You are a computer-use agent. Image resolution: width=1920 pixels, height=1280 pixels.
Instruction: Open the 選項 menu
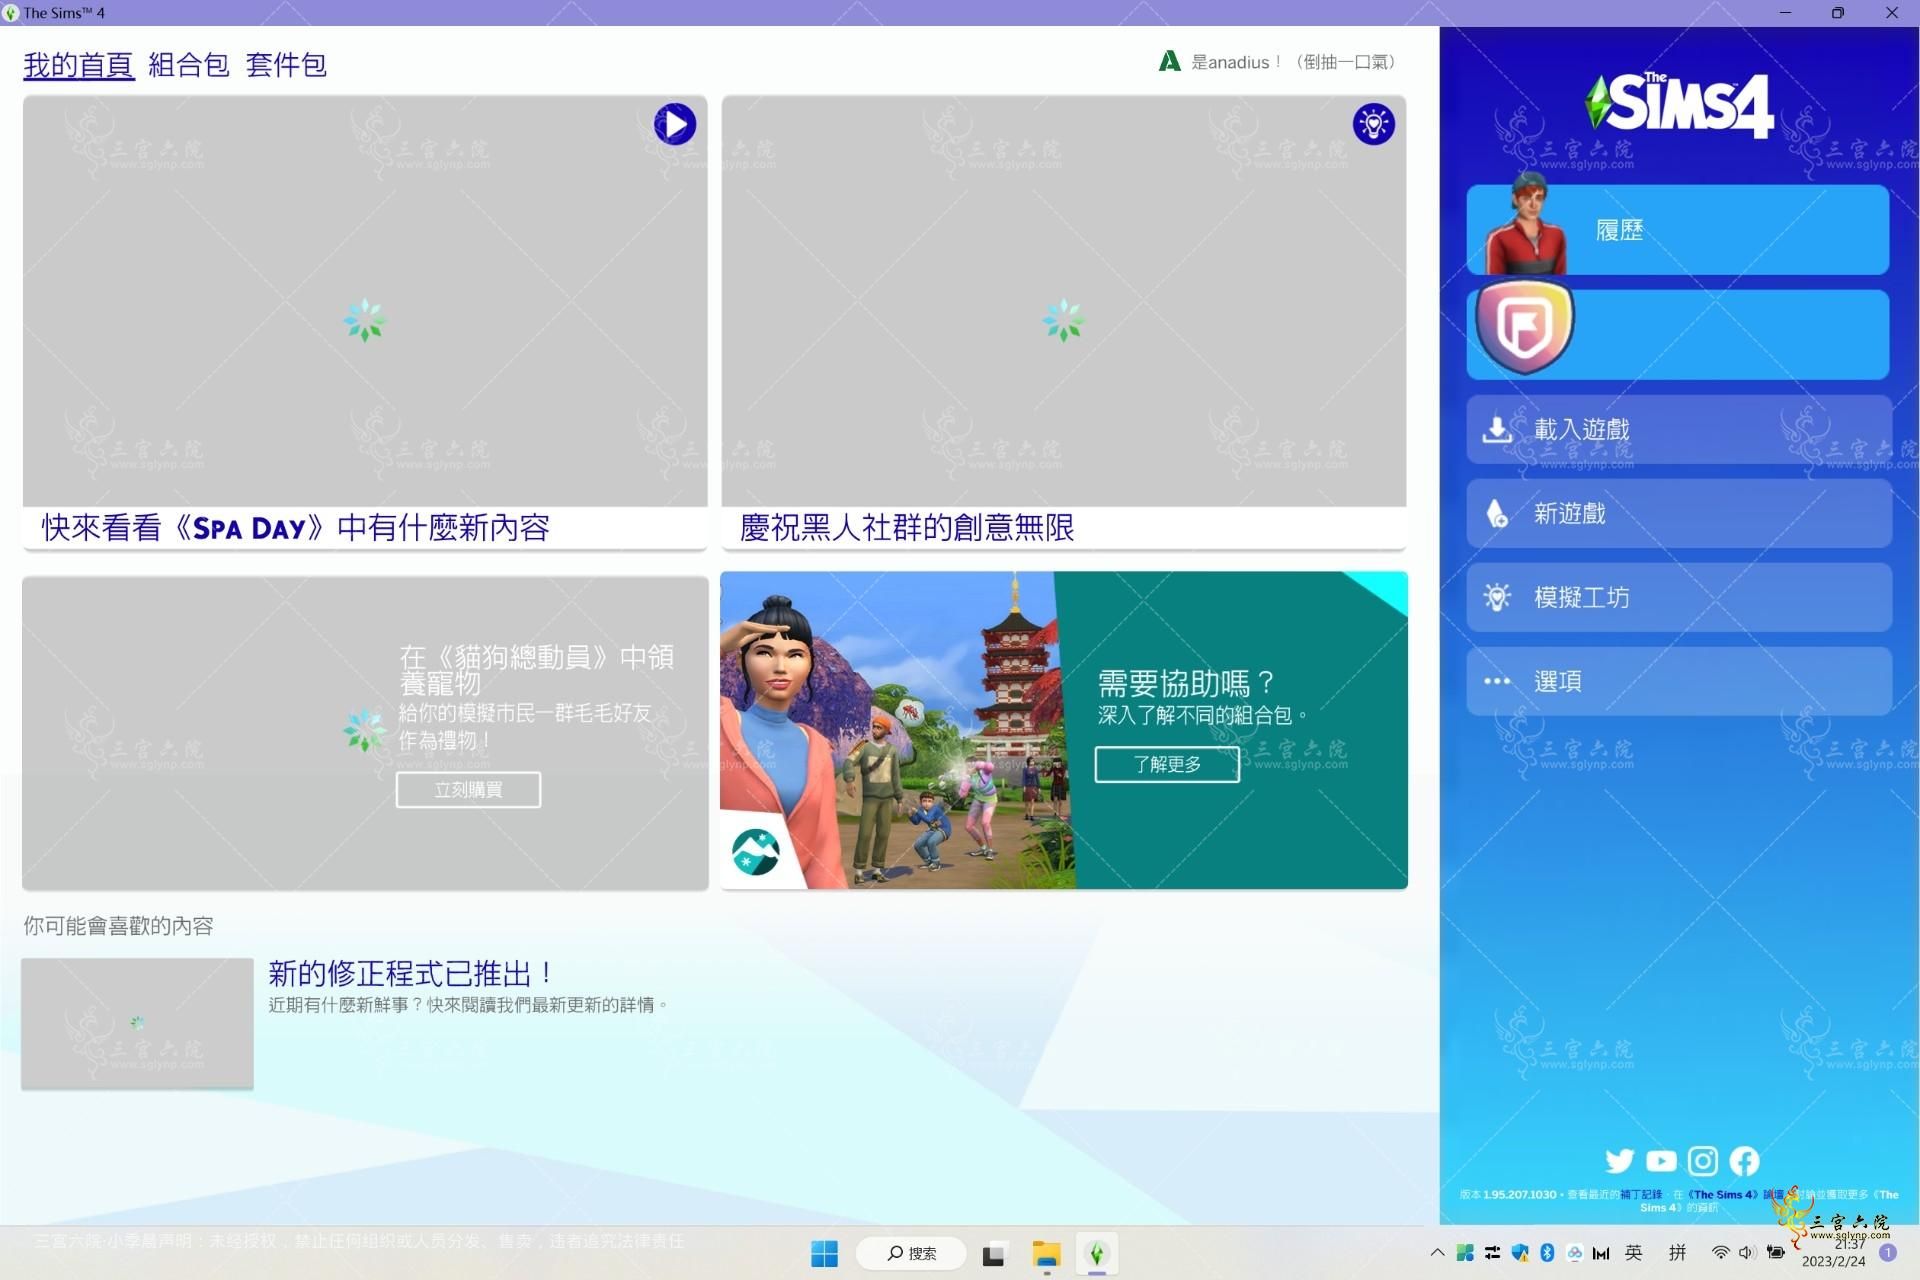pyautogui.click(x=1679, y=681)
